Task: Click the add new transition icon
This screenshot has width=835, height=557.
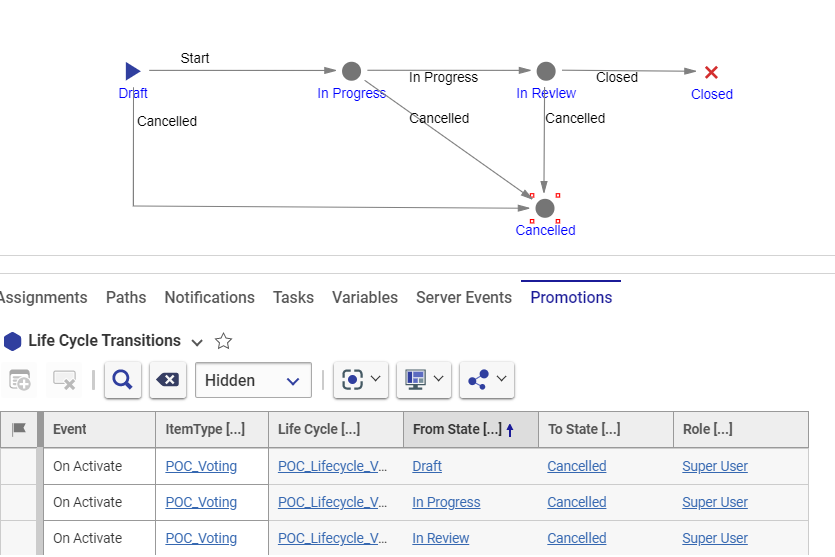Action: click(20, 380)
